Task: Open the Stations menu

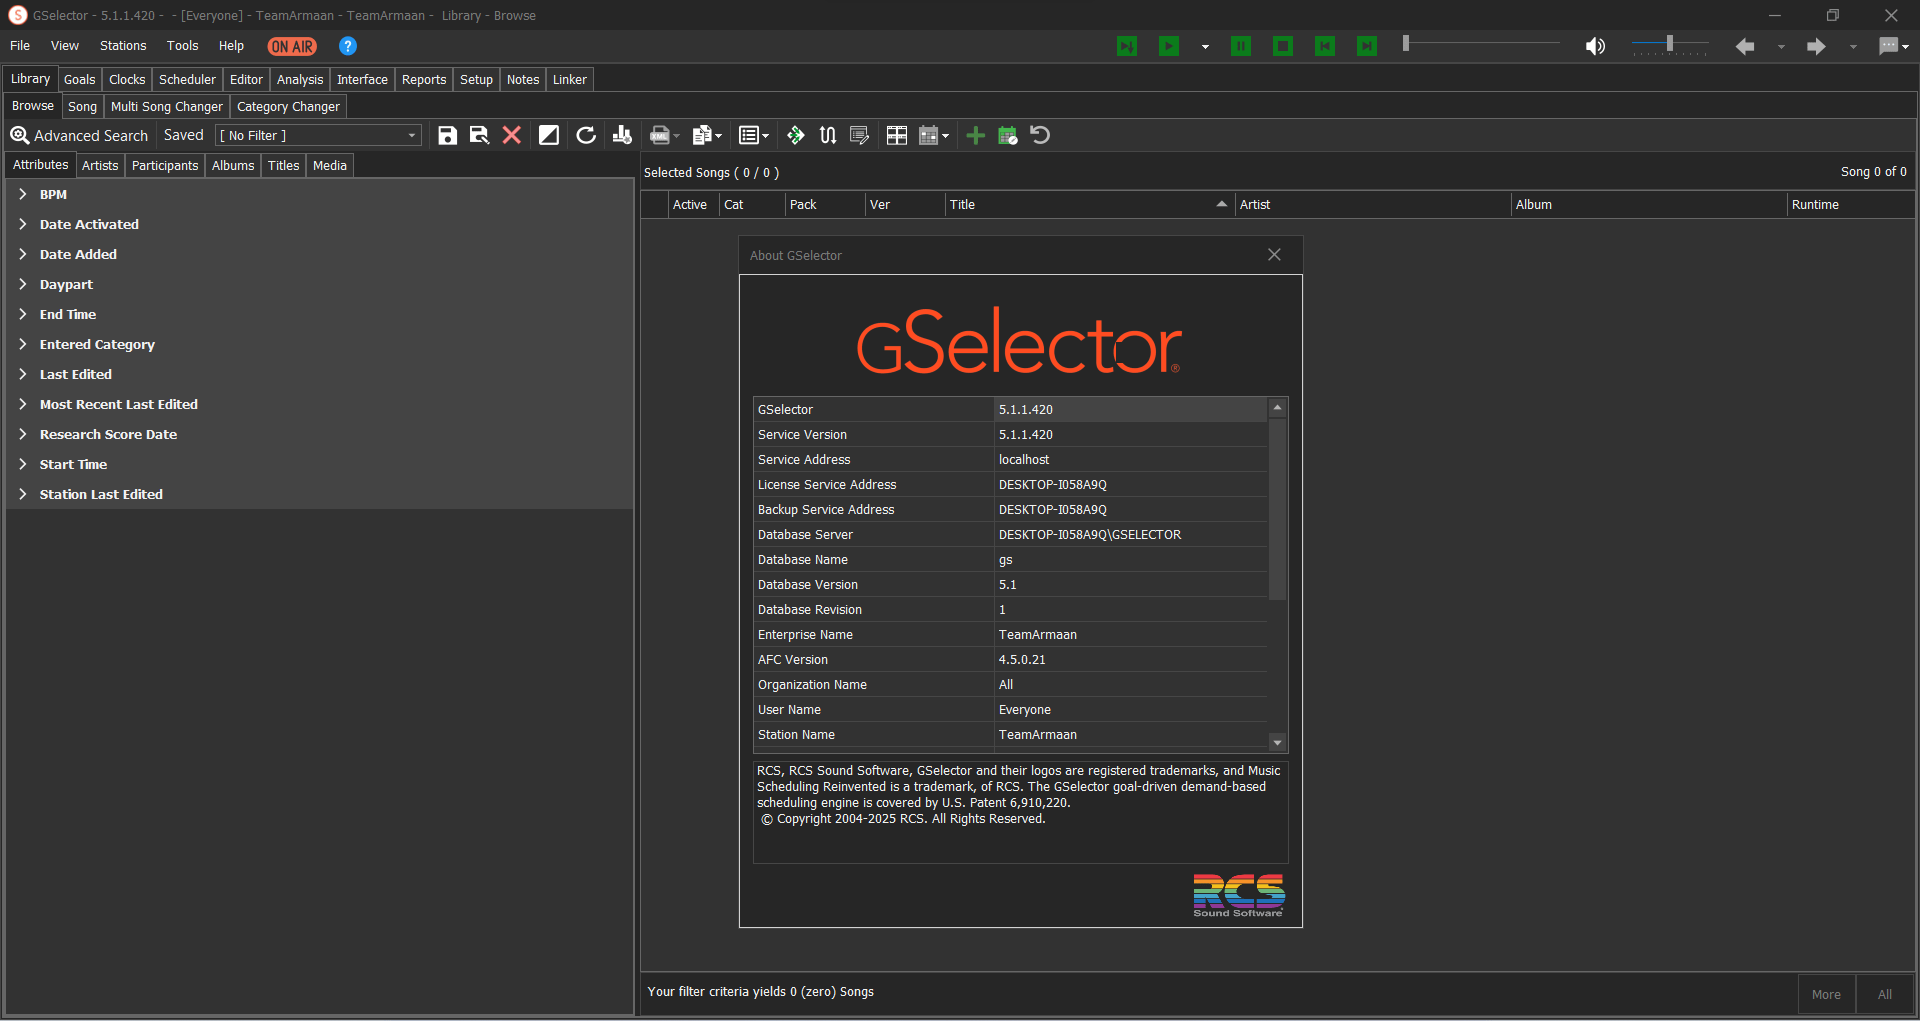Action: (122, 46)
